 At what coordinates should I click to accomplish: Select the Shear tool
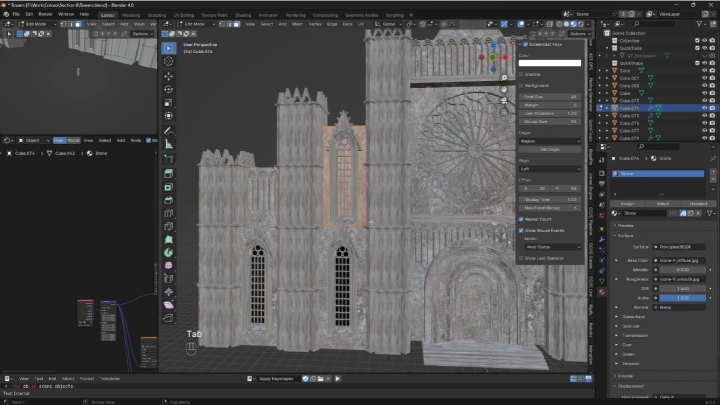click(x=169, y=305)
